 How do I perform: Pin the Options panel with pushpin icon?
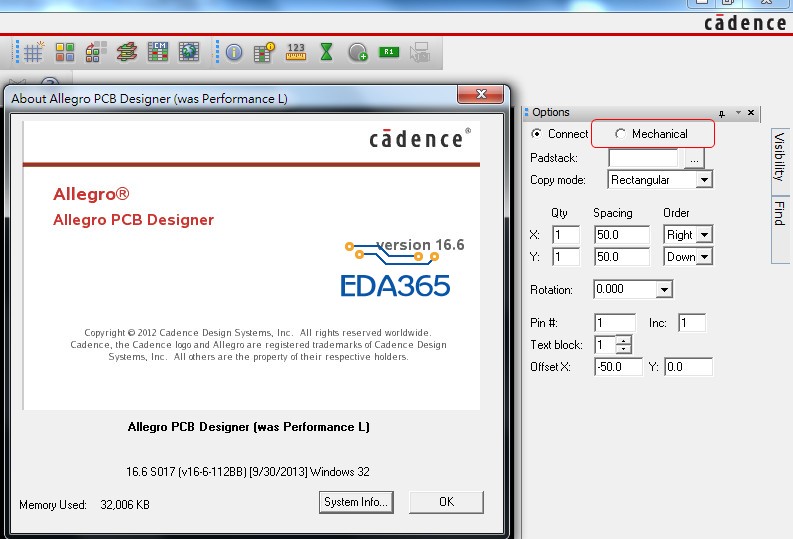tap(722, 113)
